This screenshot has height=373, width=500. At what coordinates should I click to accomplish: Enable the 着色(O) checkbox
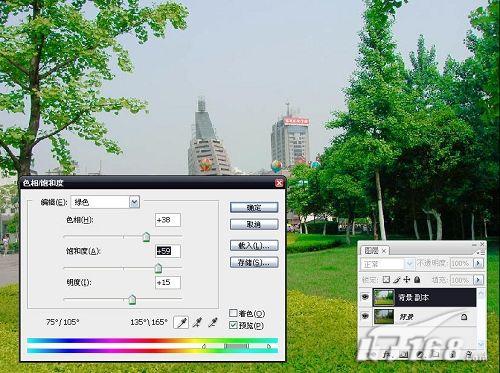click(233, 313)
